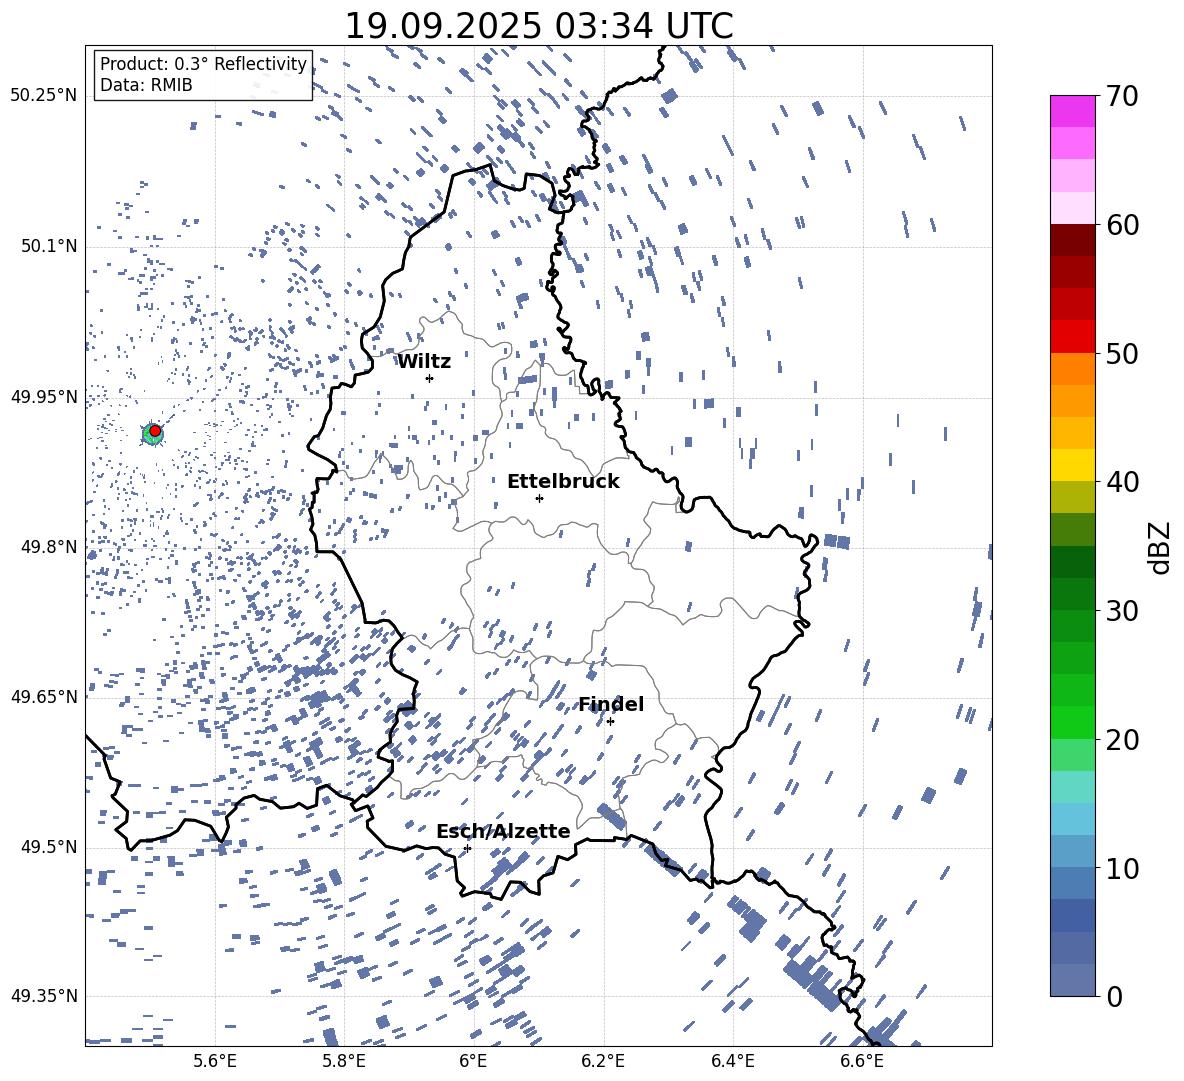This screenshot has height=1081, width=1184.
Task: Click the light blue swatch above the 10 tick
Action: click(1073, 851)
